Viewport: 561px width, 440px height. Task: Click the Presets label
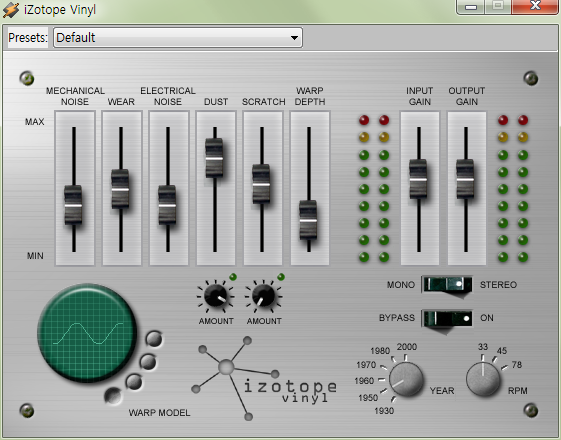(x=28, y=38)
